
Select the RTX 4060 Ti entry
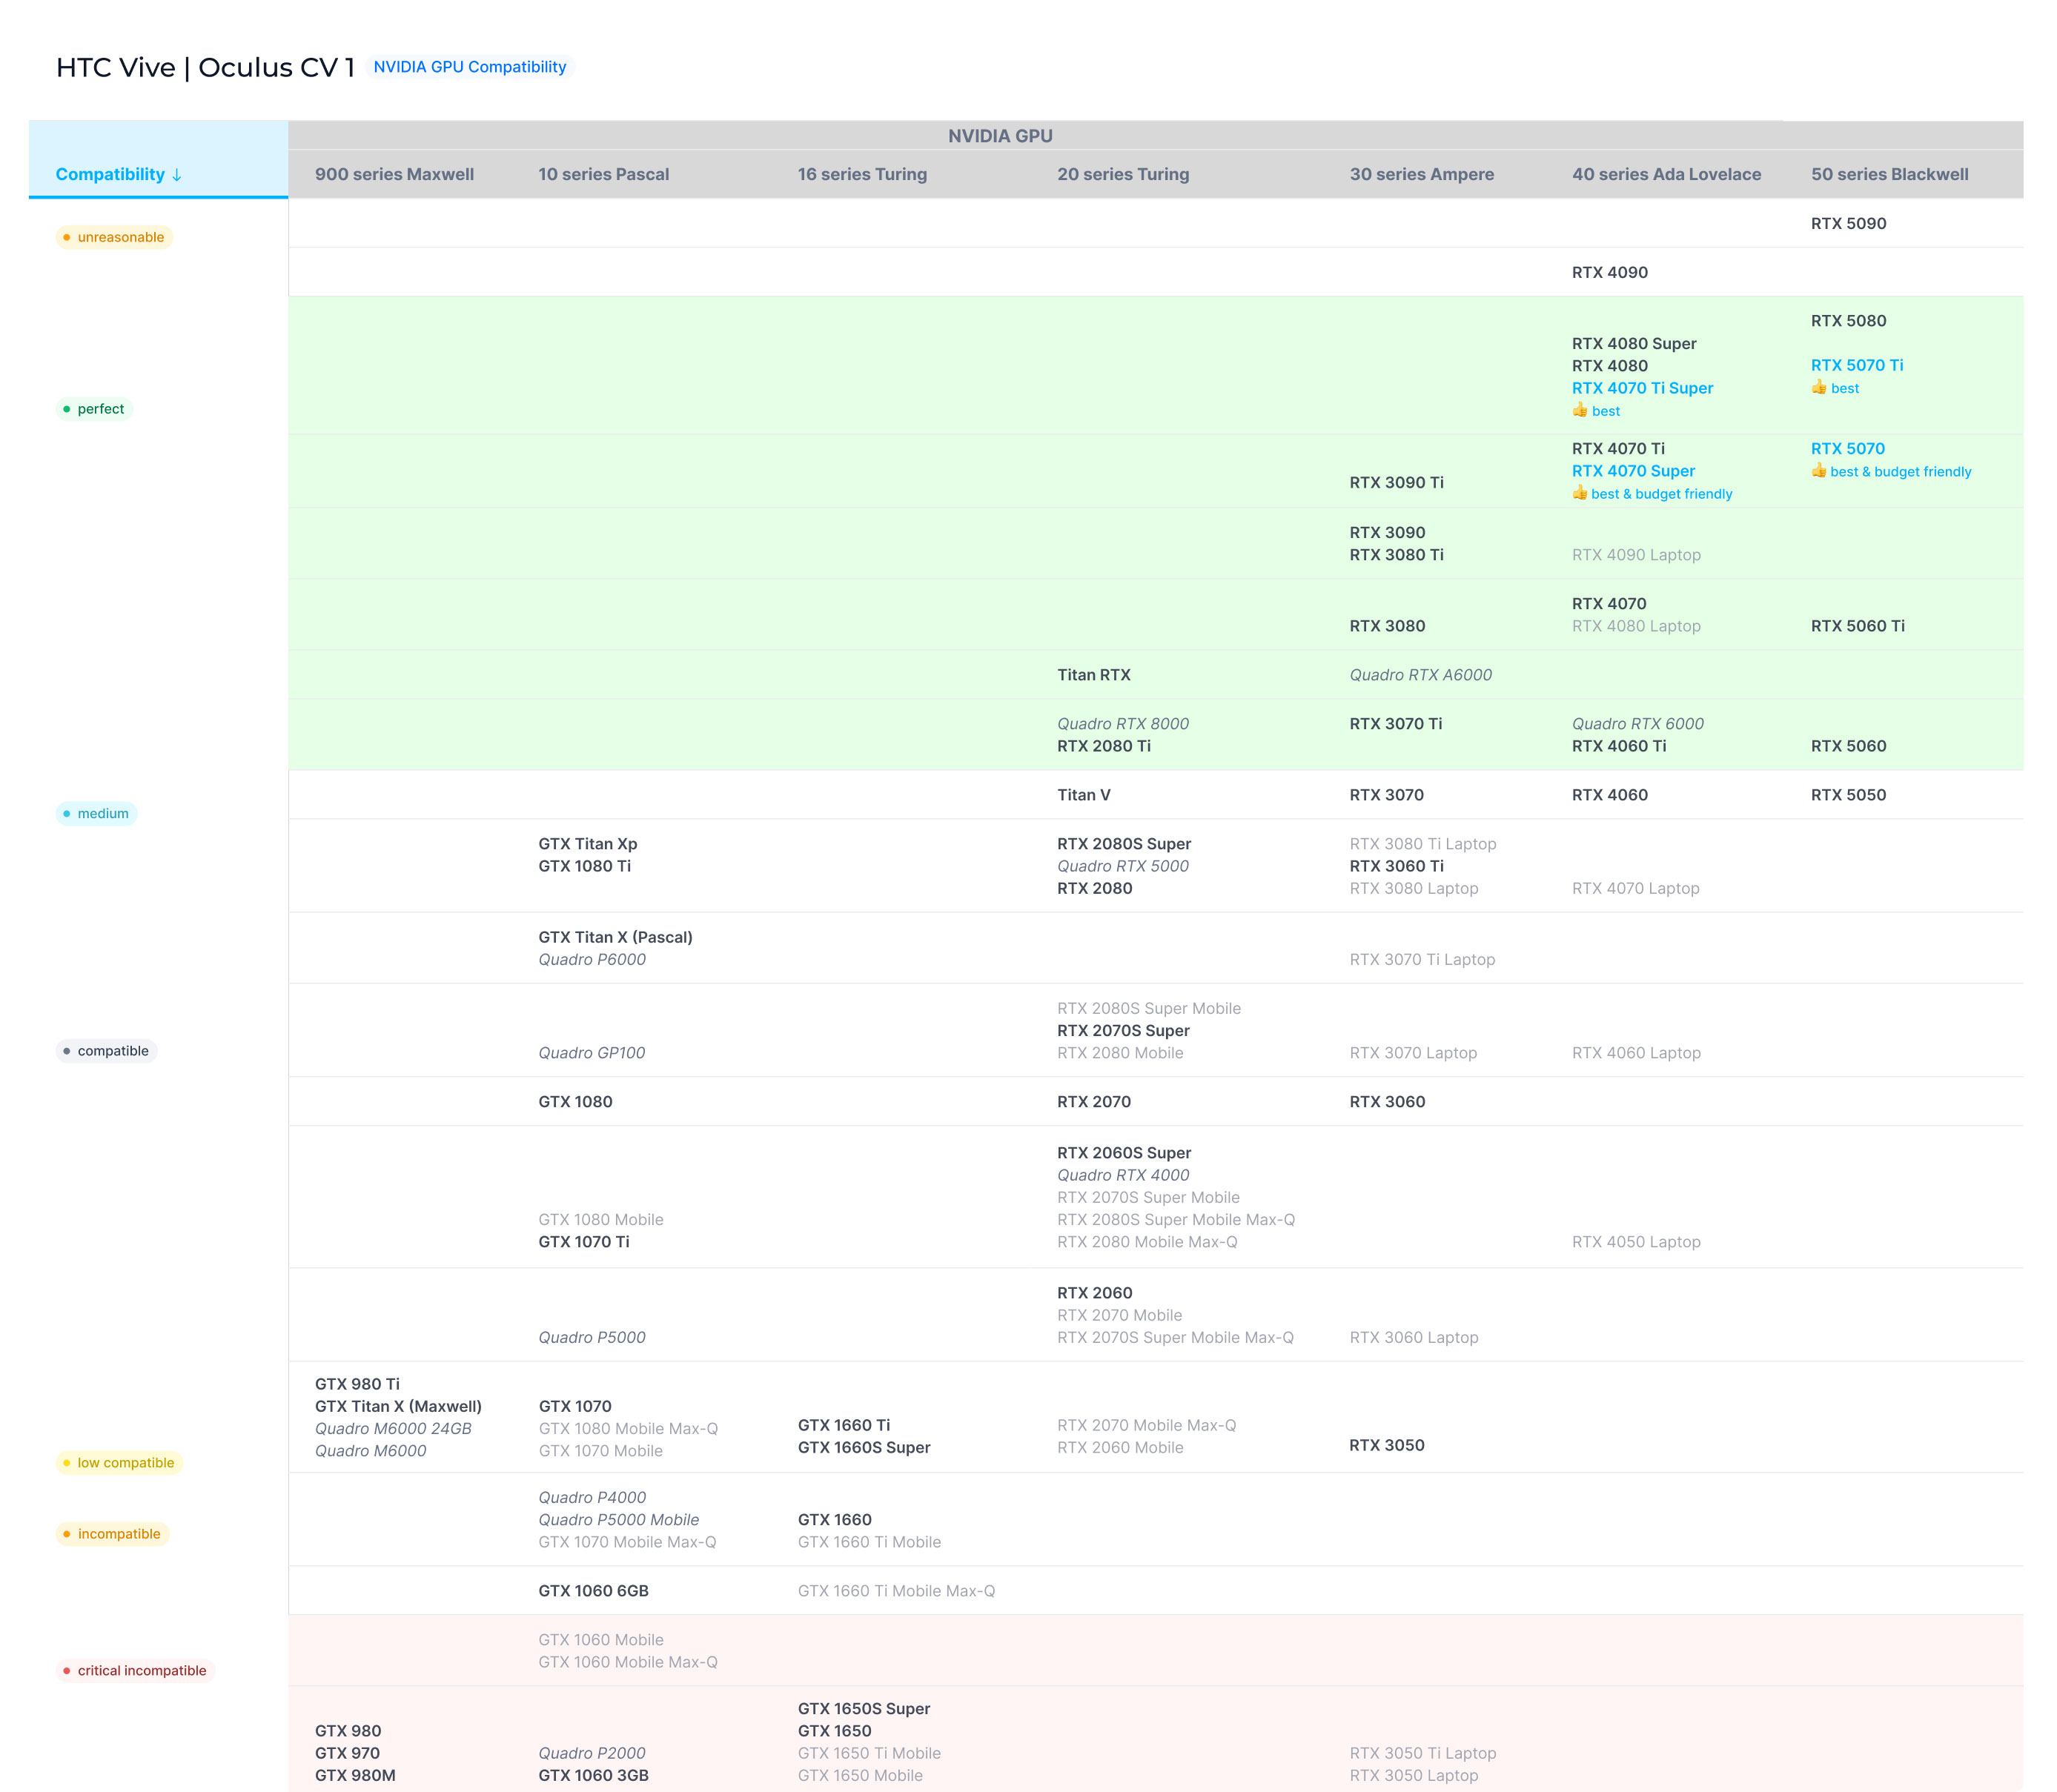[1618, 746]
